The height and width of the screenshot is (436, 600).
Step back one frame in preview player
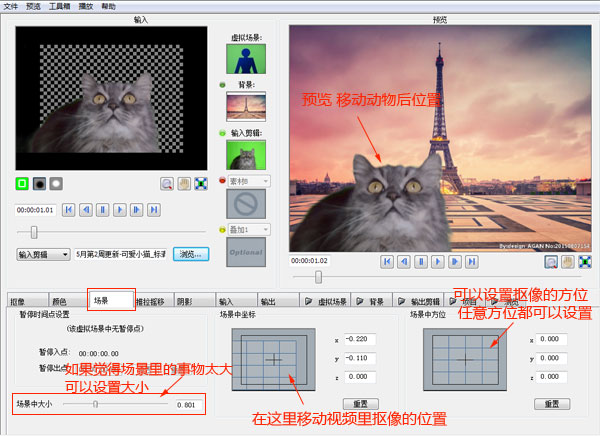click(x=404, y=261)
